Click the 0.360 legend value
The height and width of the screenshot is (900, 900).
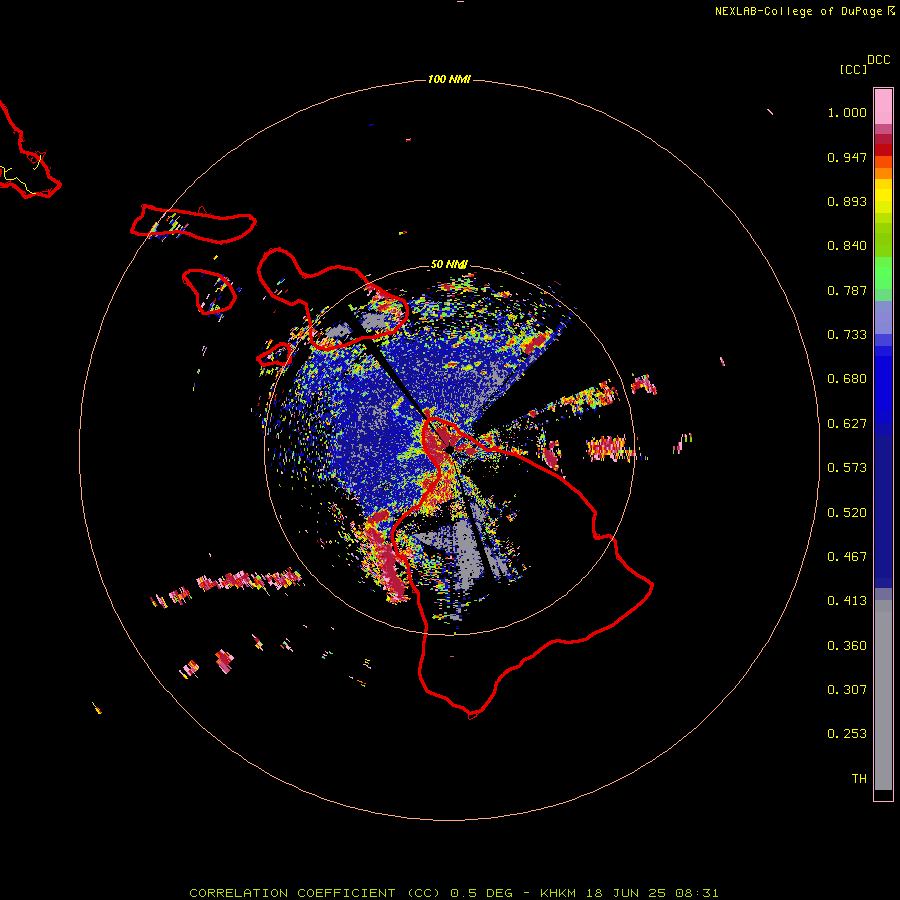847,646
